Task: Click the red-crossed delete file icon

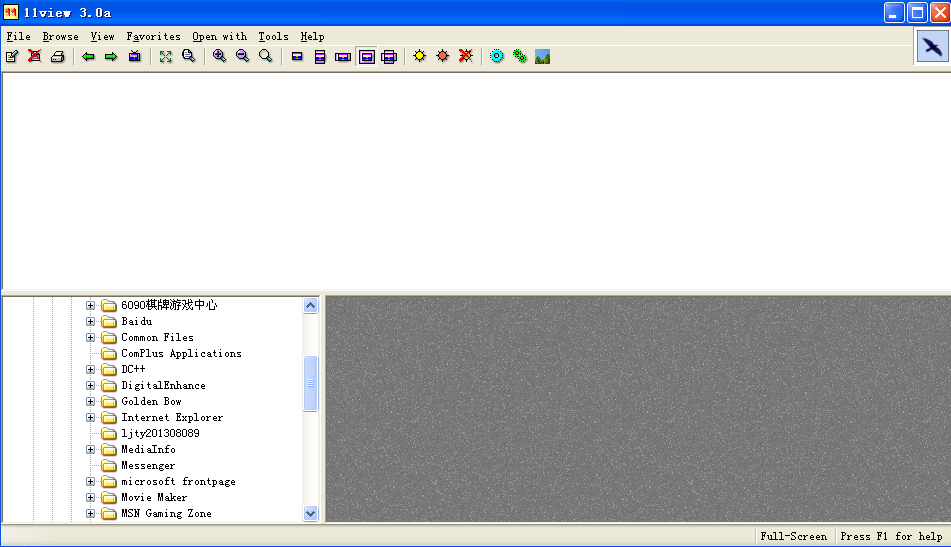Action: (x=35, y=57)
